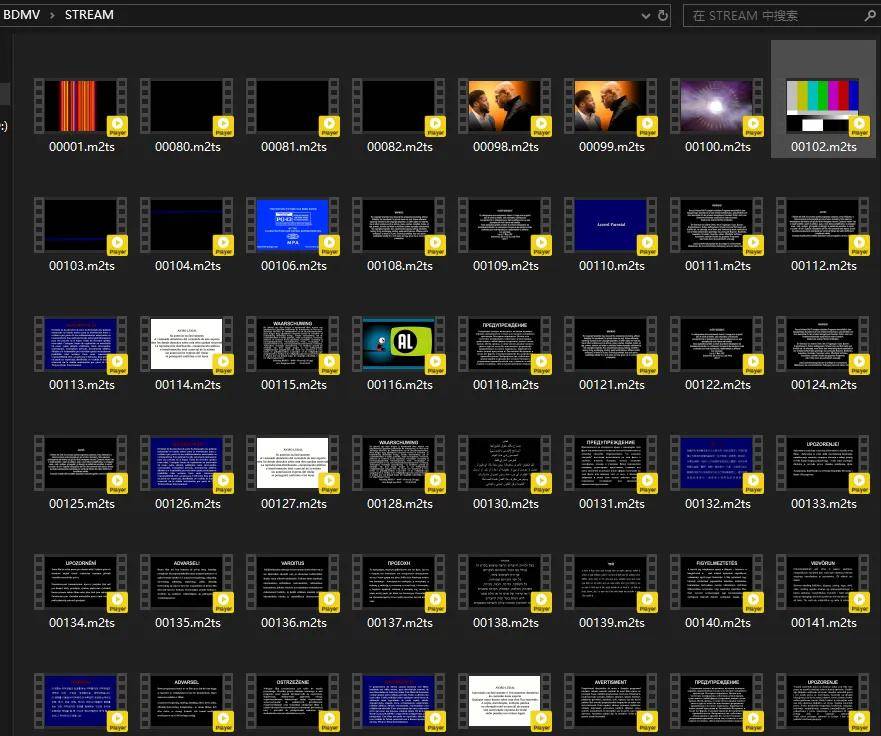881x736 pixels.
Task: Select the 00112.m2ts file icon
Action: [x=823, y=225]
